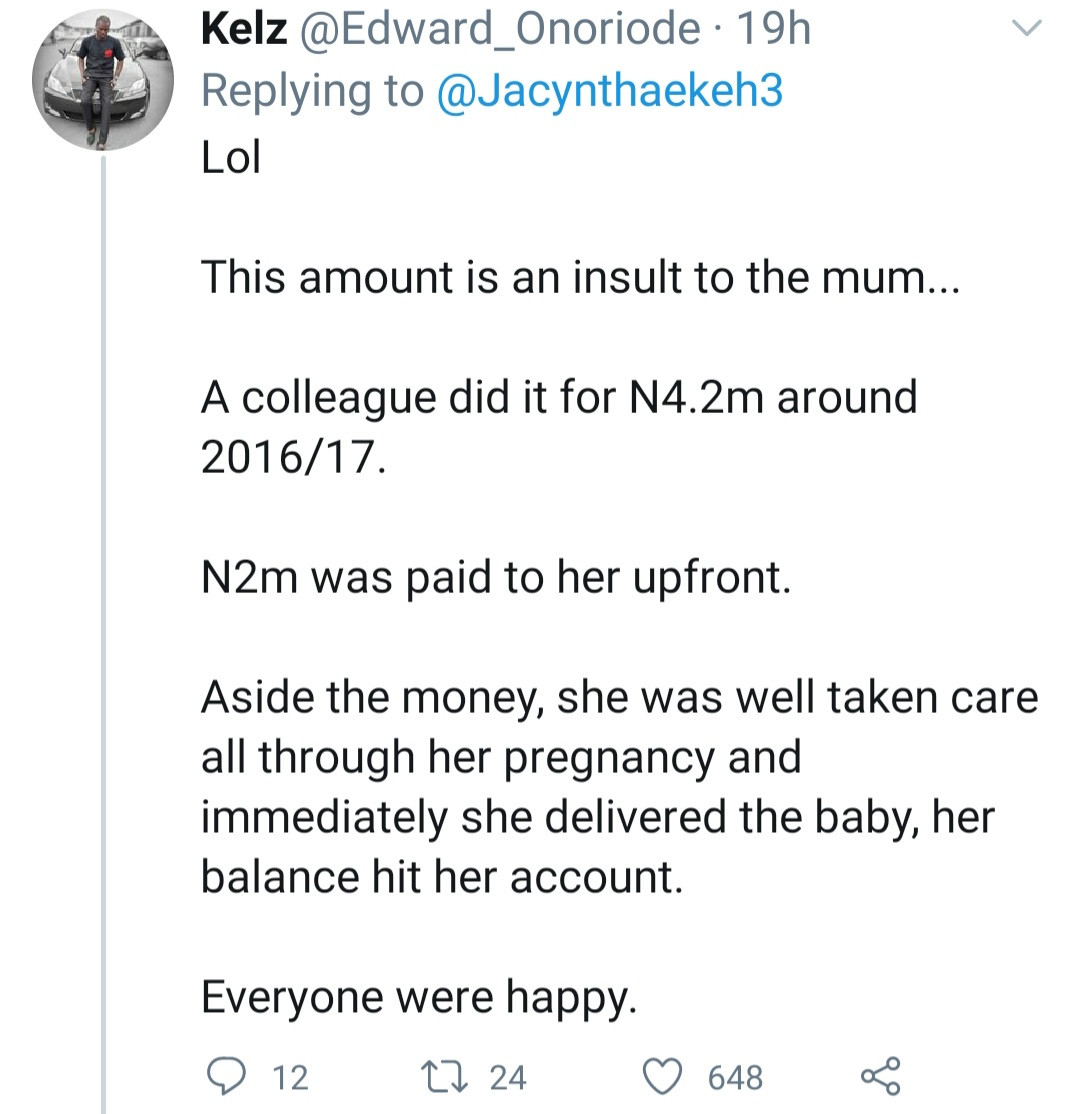Open the share icon options
1080x1114 pixels.
click(x=881, y=1076)
